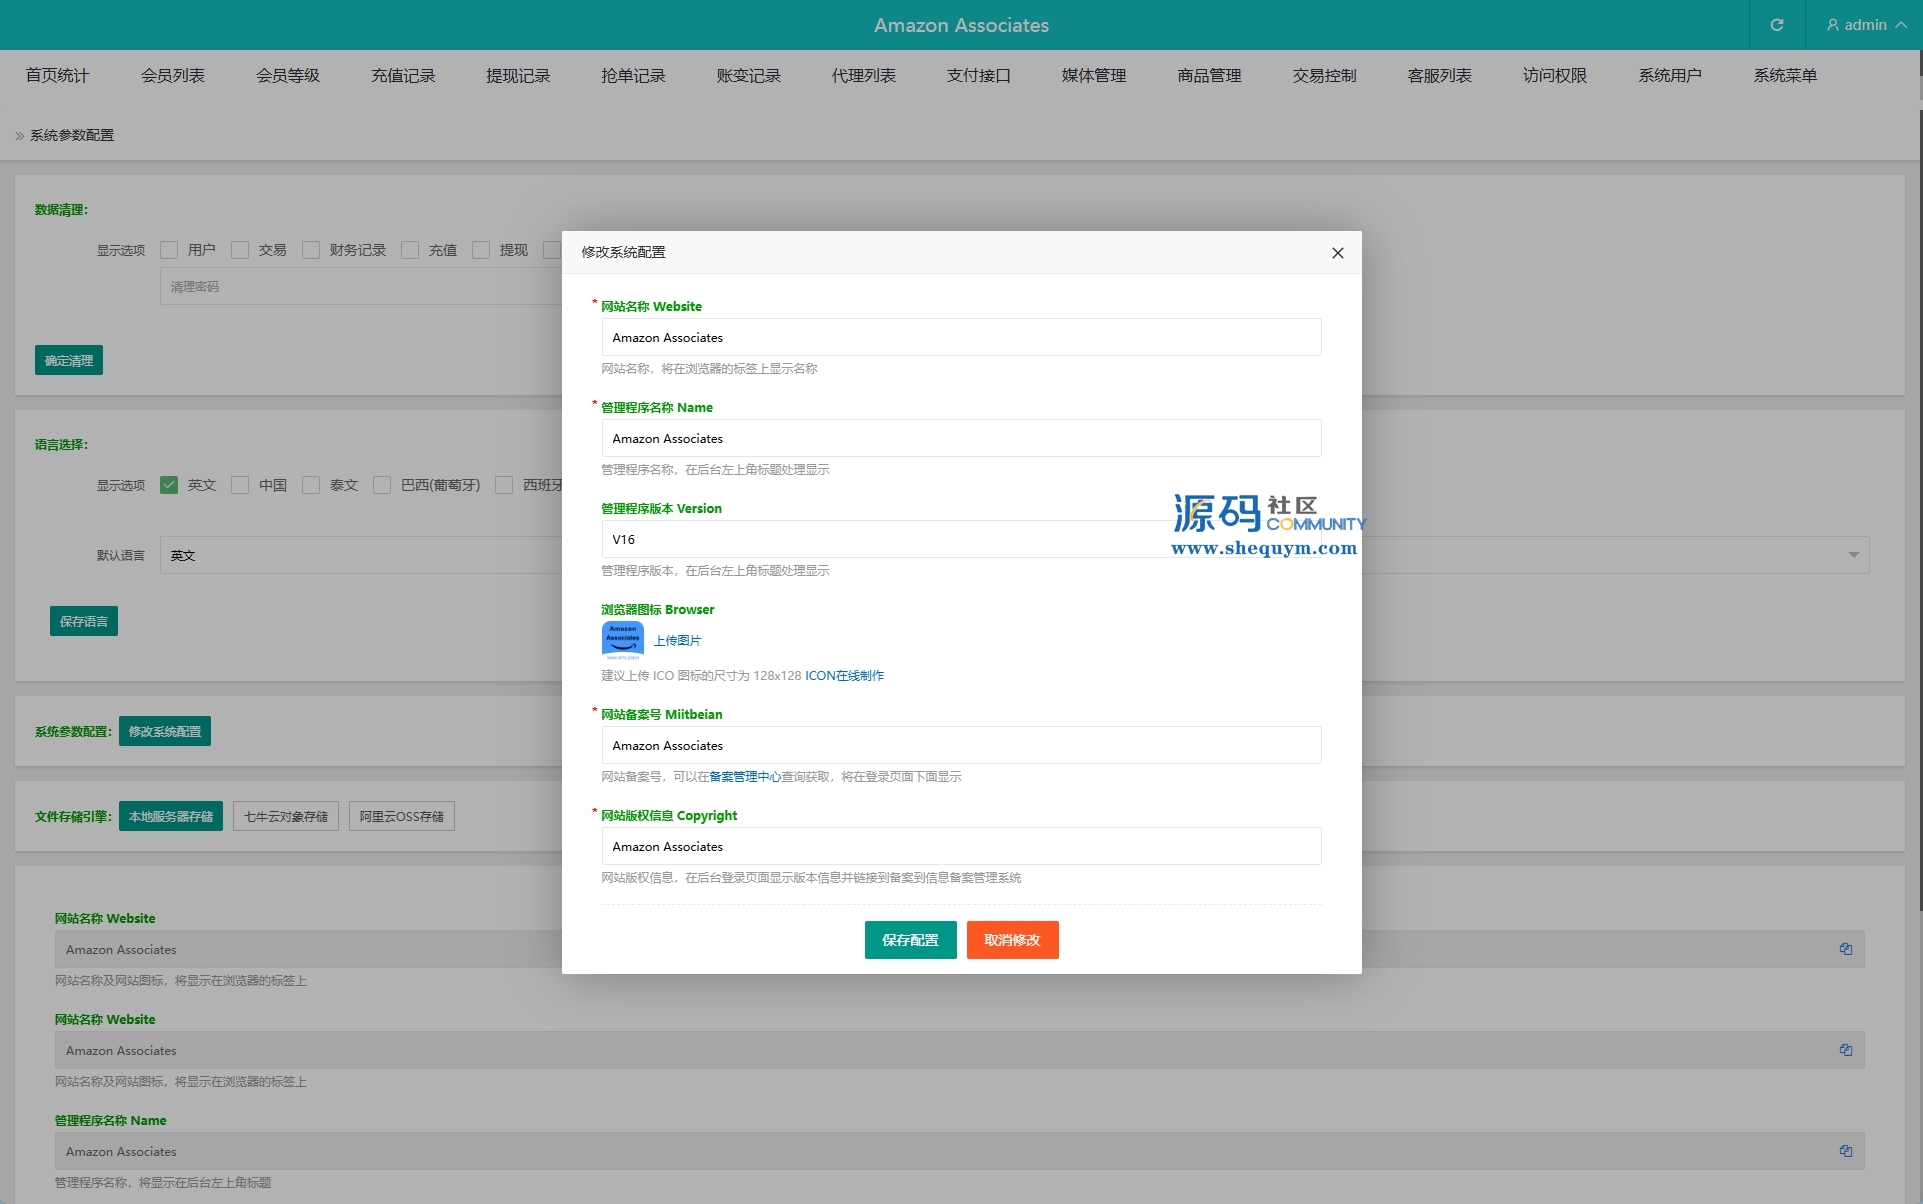1923x1204 pixels.
Task: Enable the 中国 language checkbox
Action: (x=240, y=485)
